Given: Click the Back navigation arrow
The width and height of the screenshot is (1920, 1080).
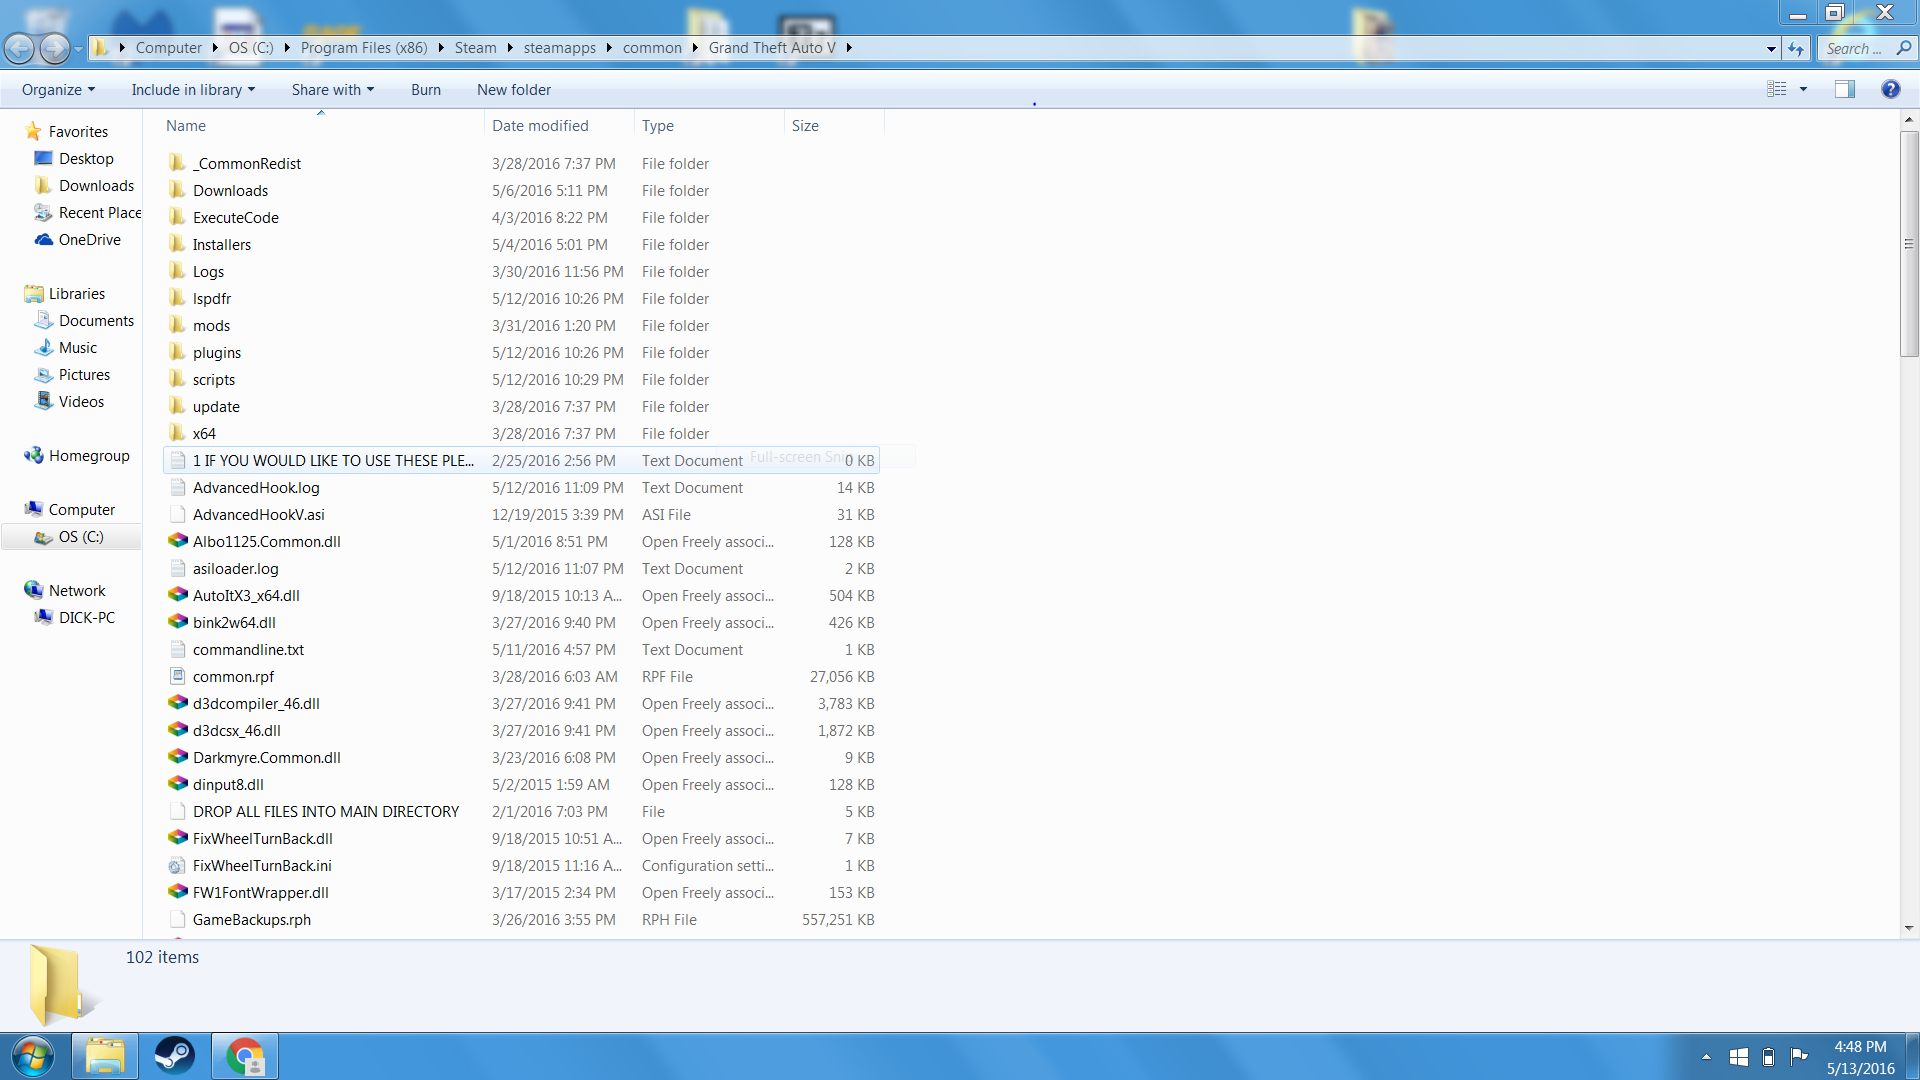Looking at the screenshot, I should coord(19,48).
